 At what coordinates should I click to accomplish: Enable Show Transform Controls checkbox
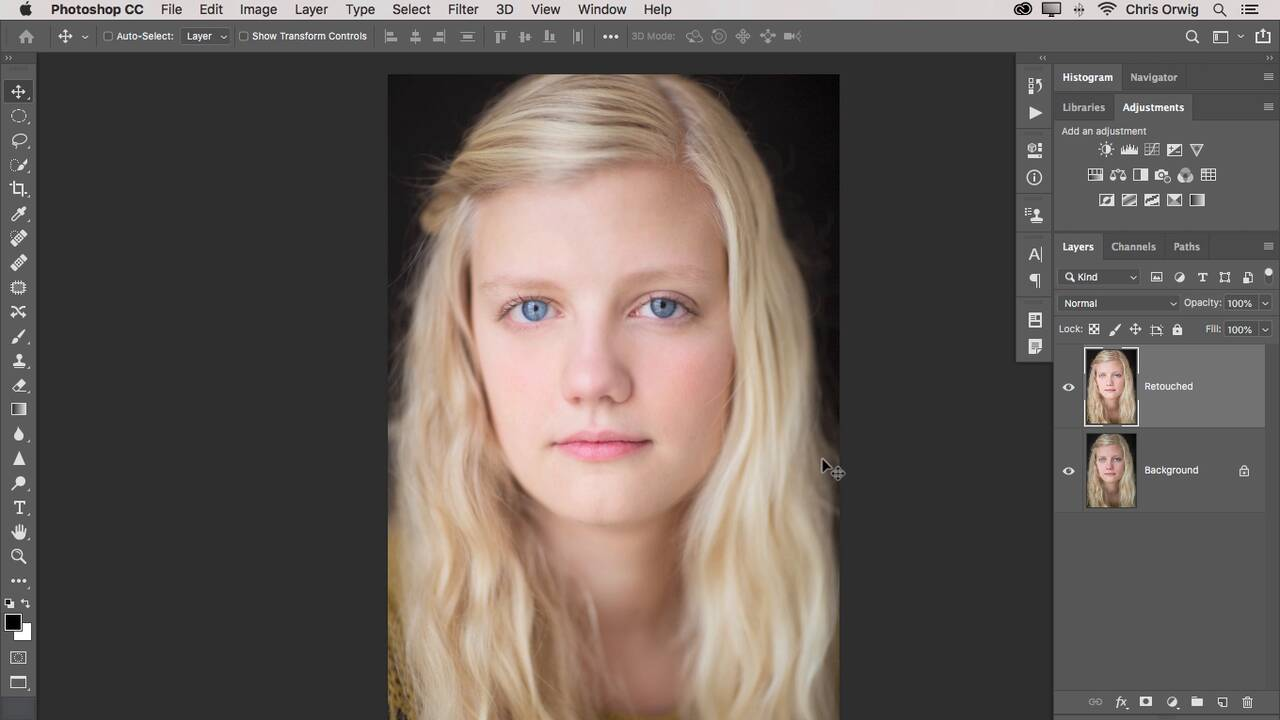click(243, 36)
